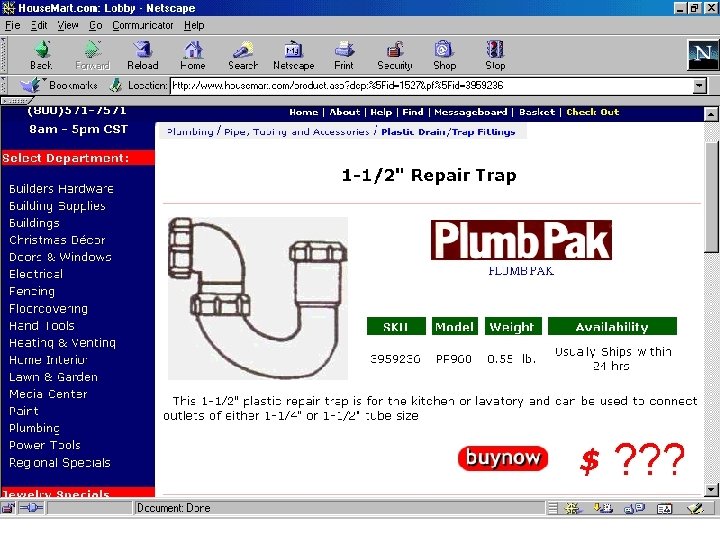Click the model number PF900
720x540 pixels.
pyautogui.click(x=454, y=359)
